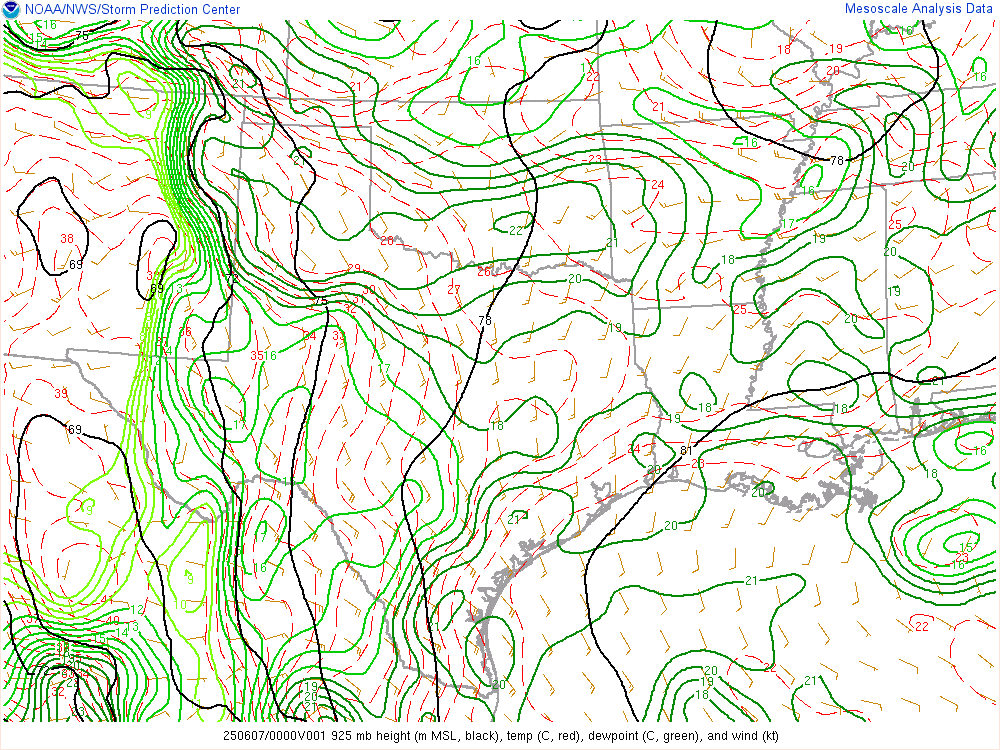Click the red 41 temperature label
This screenshot has height=750, width=1000.
click(x=108, y=600)
